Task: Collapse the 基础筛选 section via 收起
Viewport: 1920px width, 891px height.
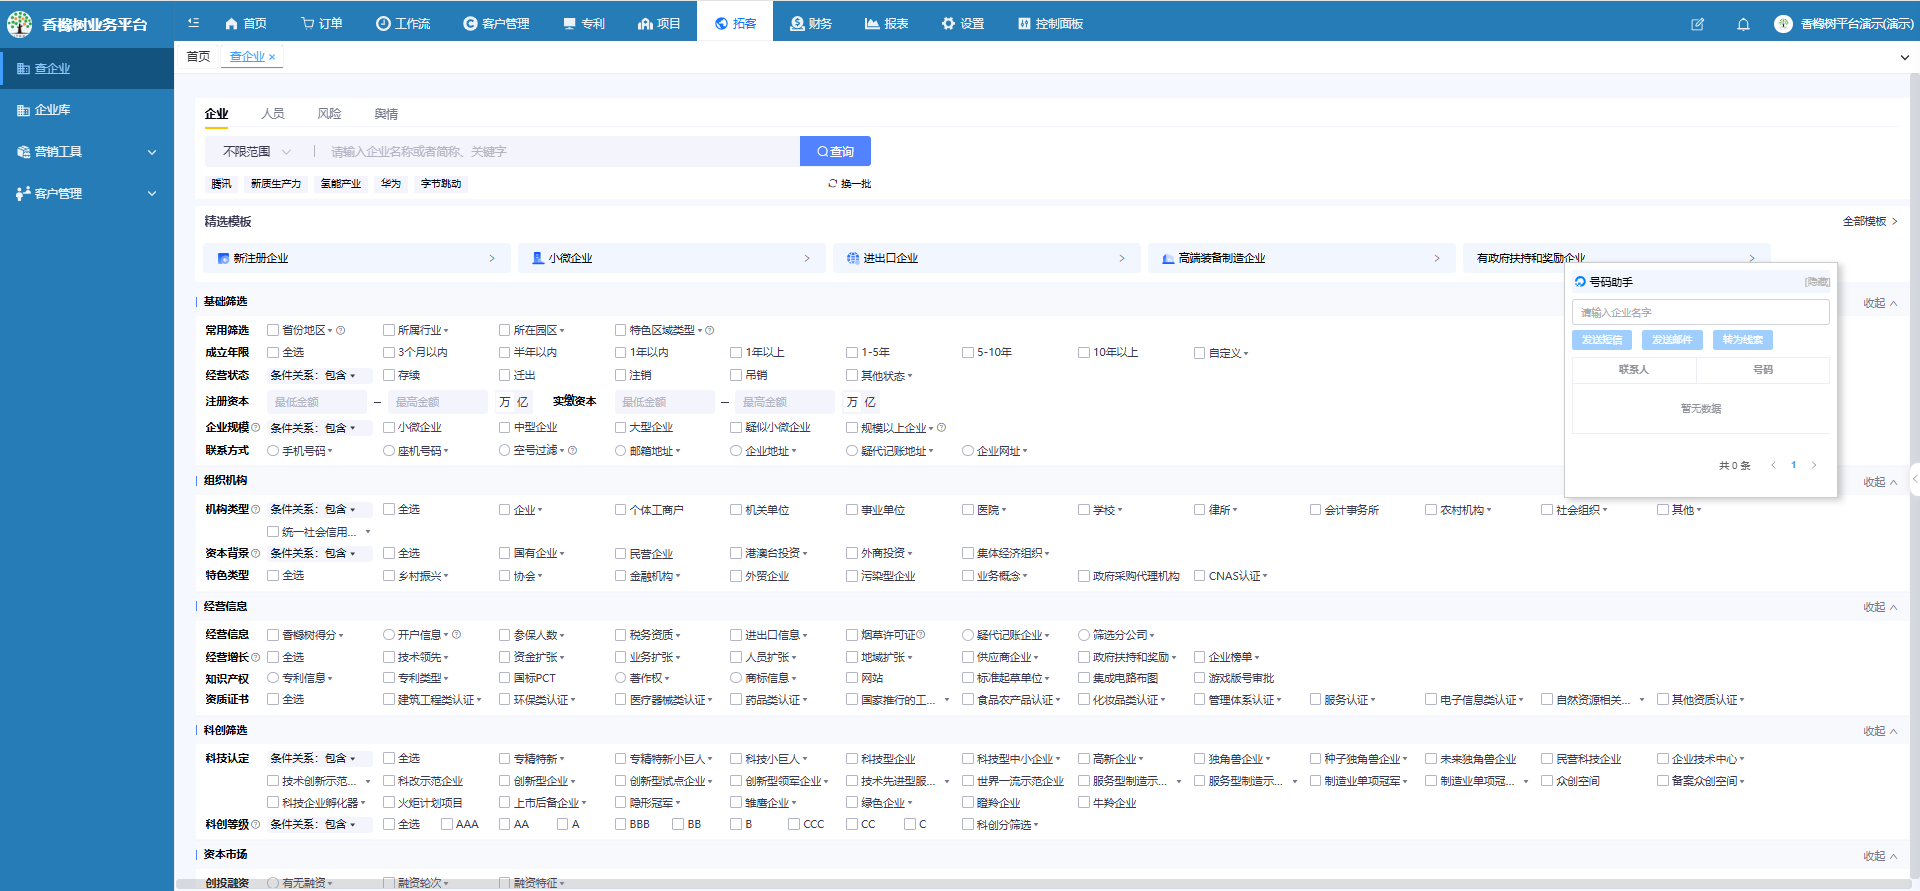Action: pos(1879,303)
